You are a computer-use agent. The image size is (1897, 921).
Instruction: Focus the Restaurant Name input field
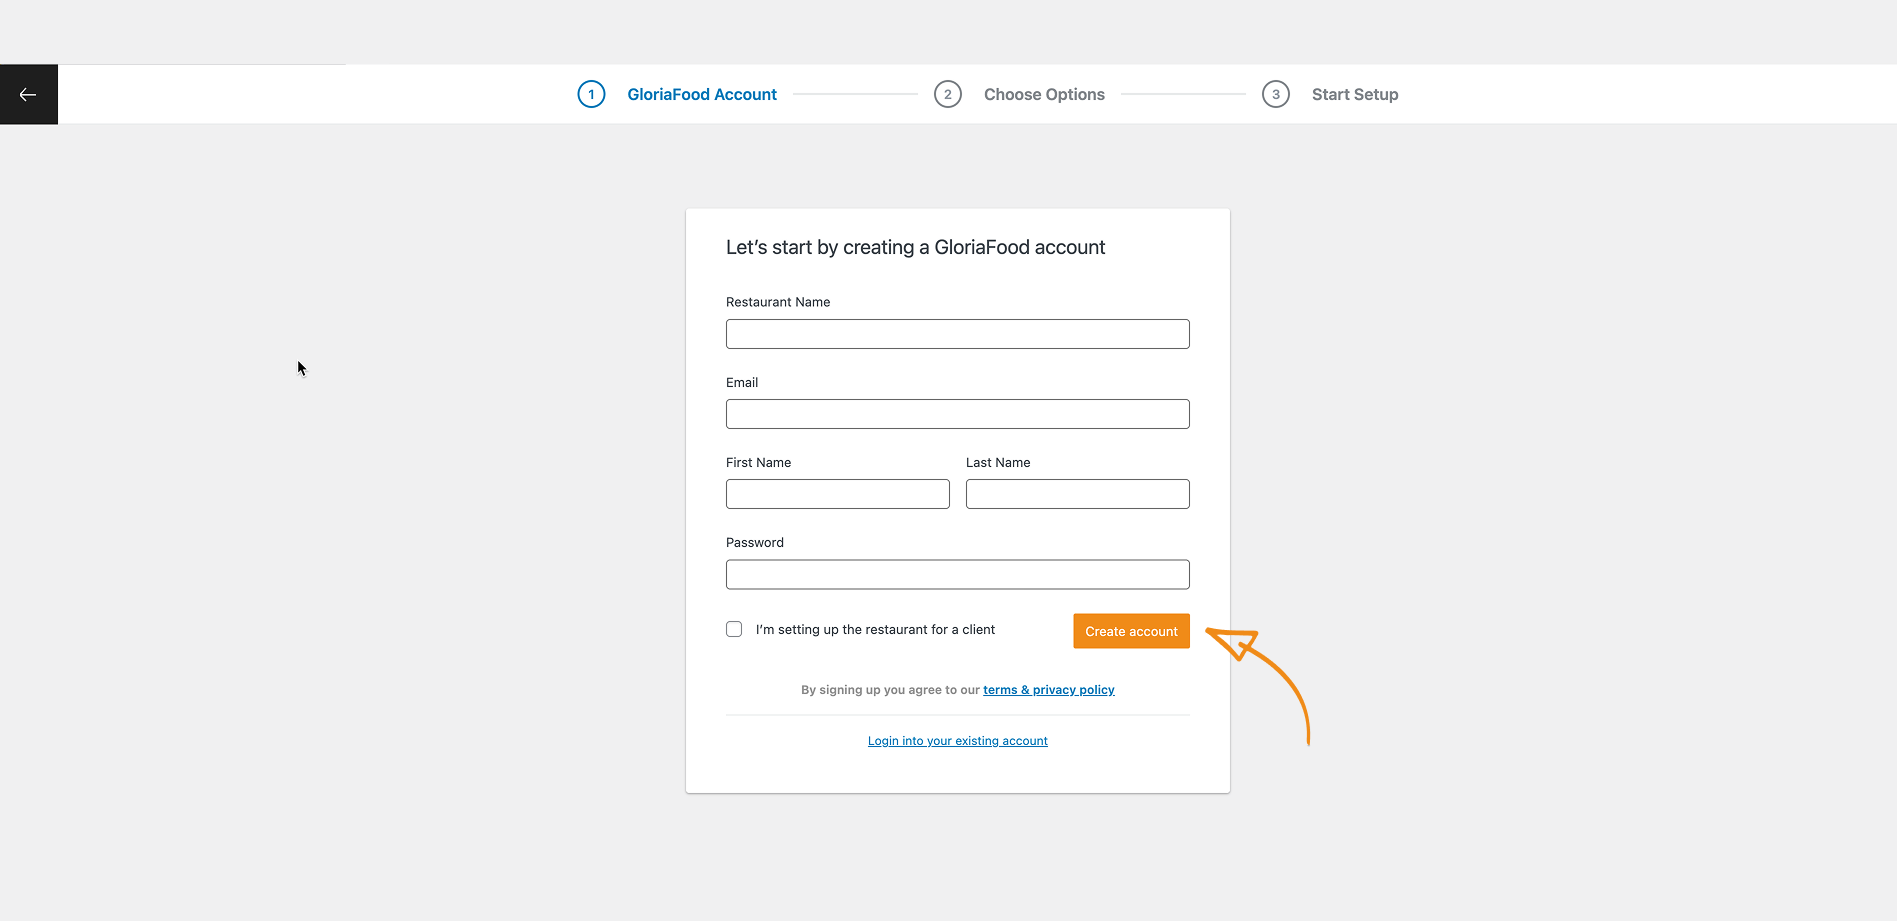tap(957, 334)
